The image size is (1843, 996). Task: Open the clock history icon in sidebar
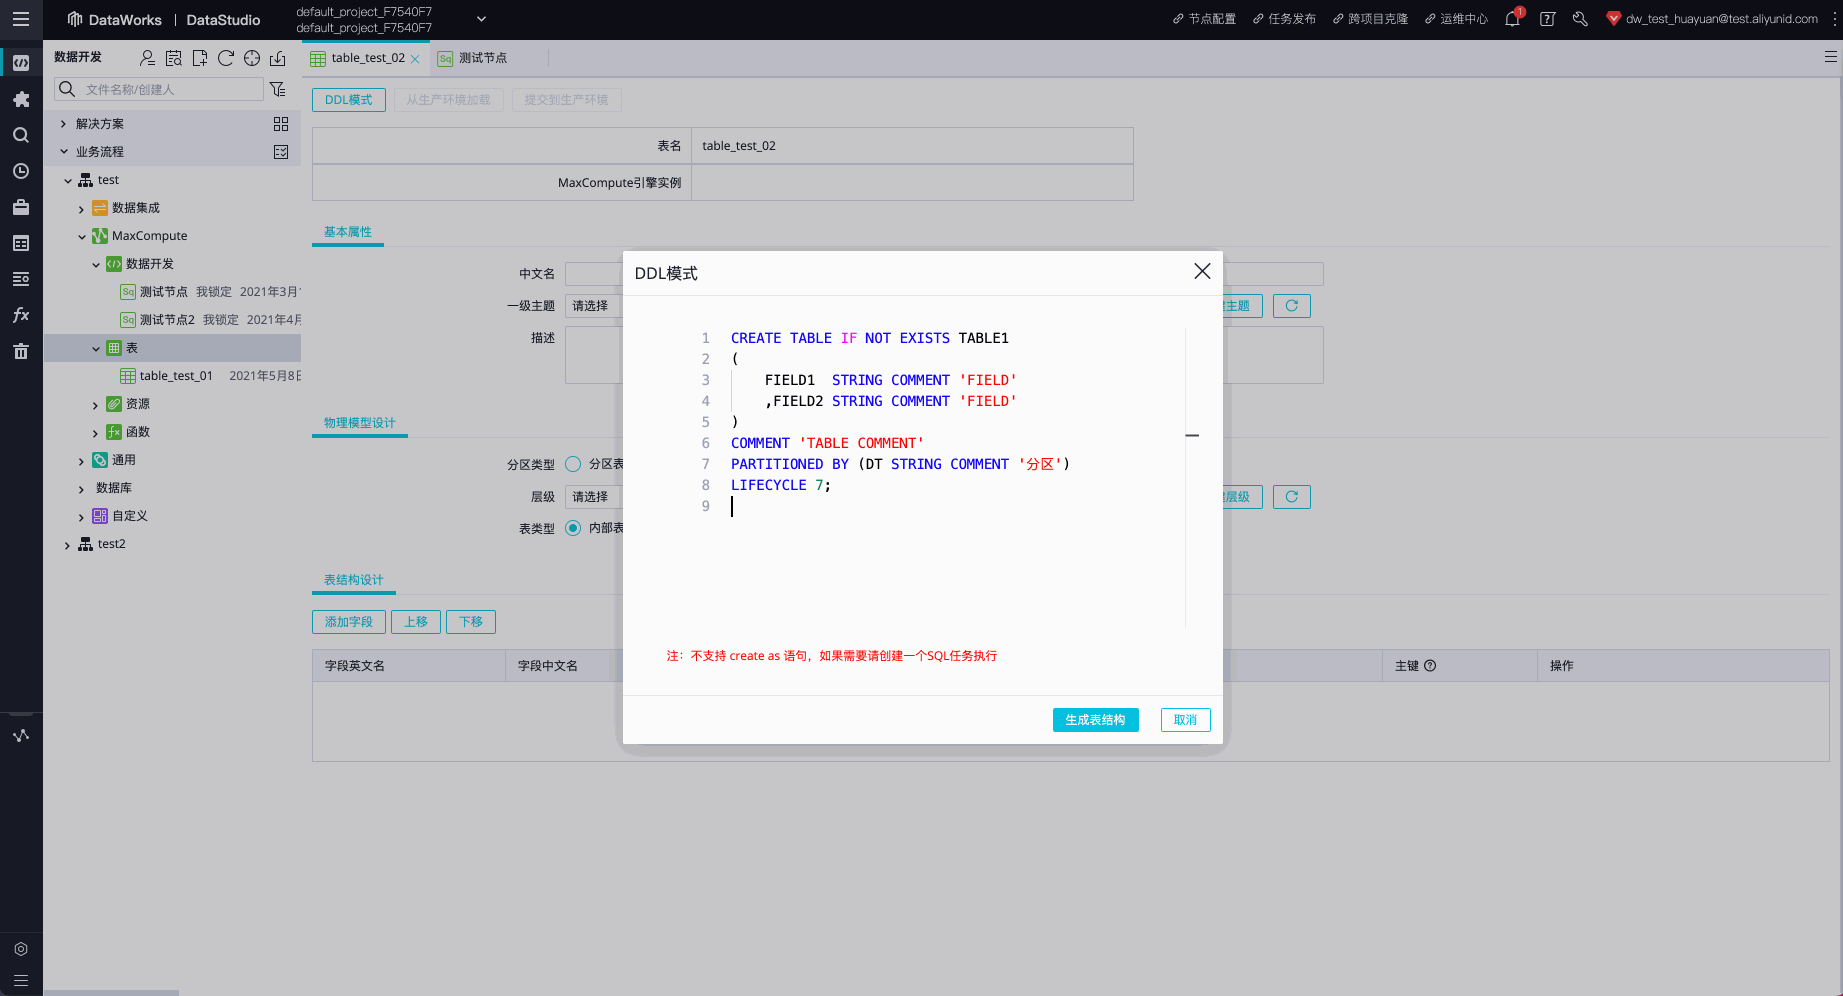coord(21,171)
